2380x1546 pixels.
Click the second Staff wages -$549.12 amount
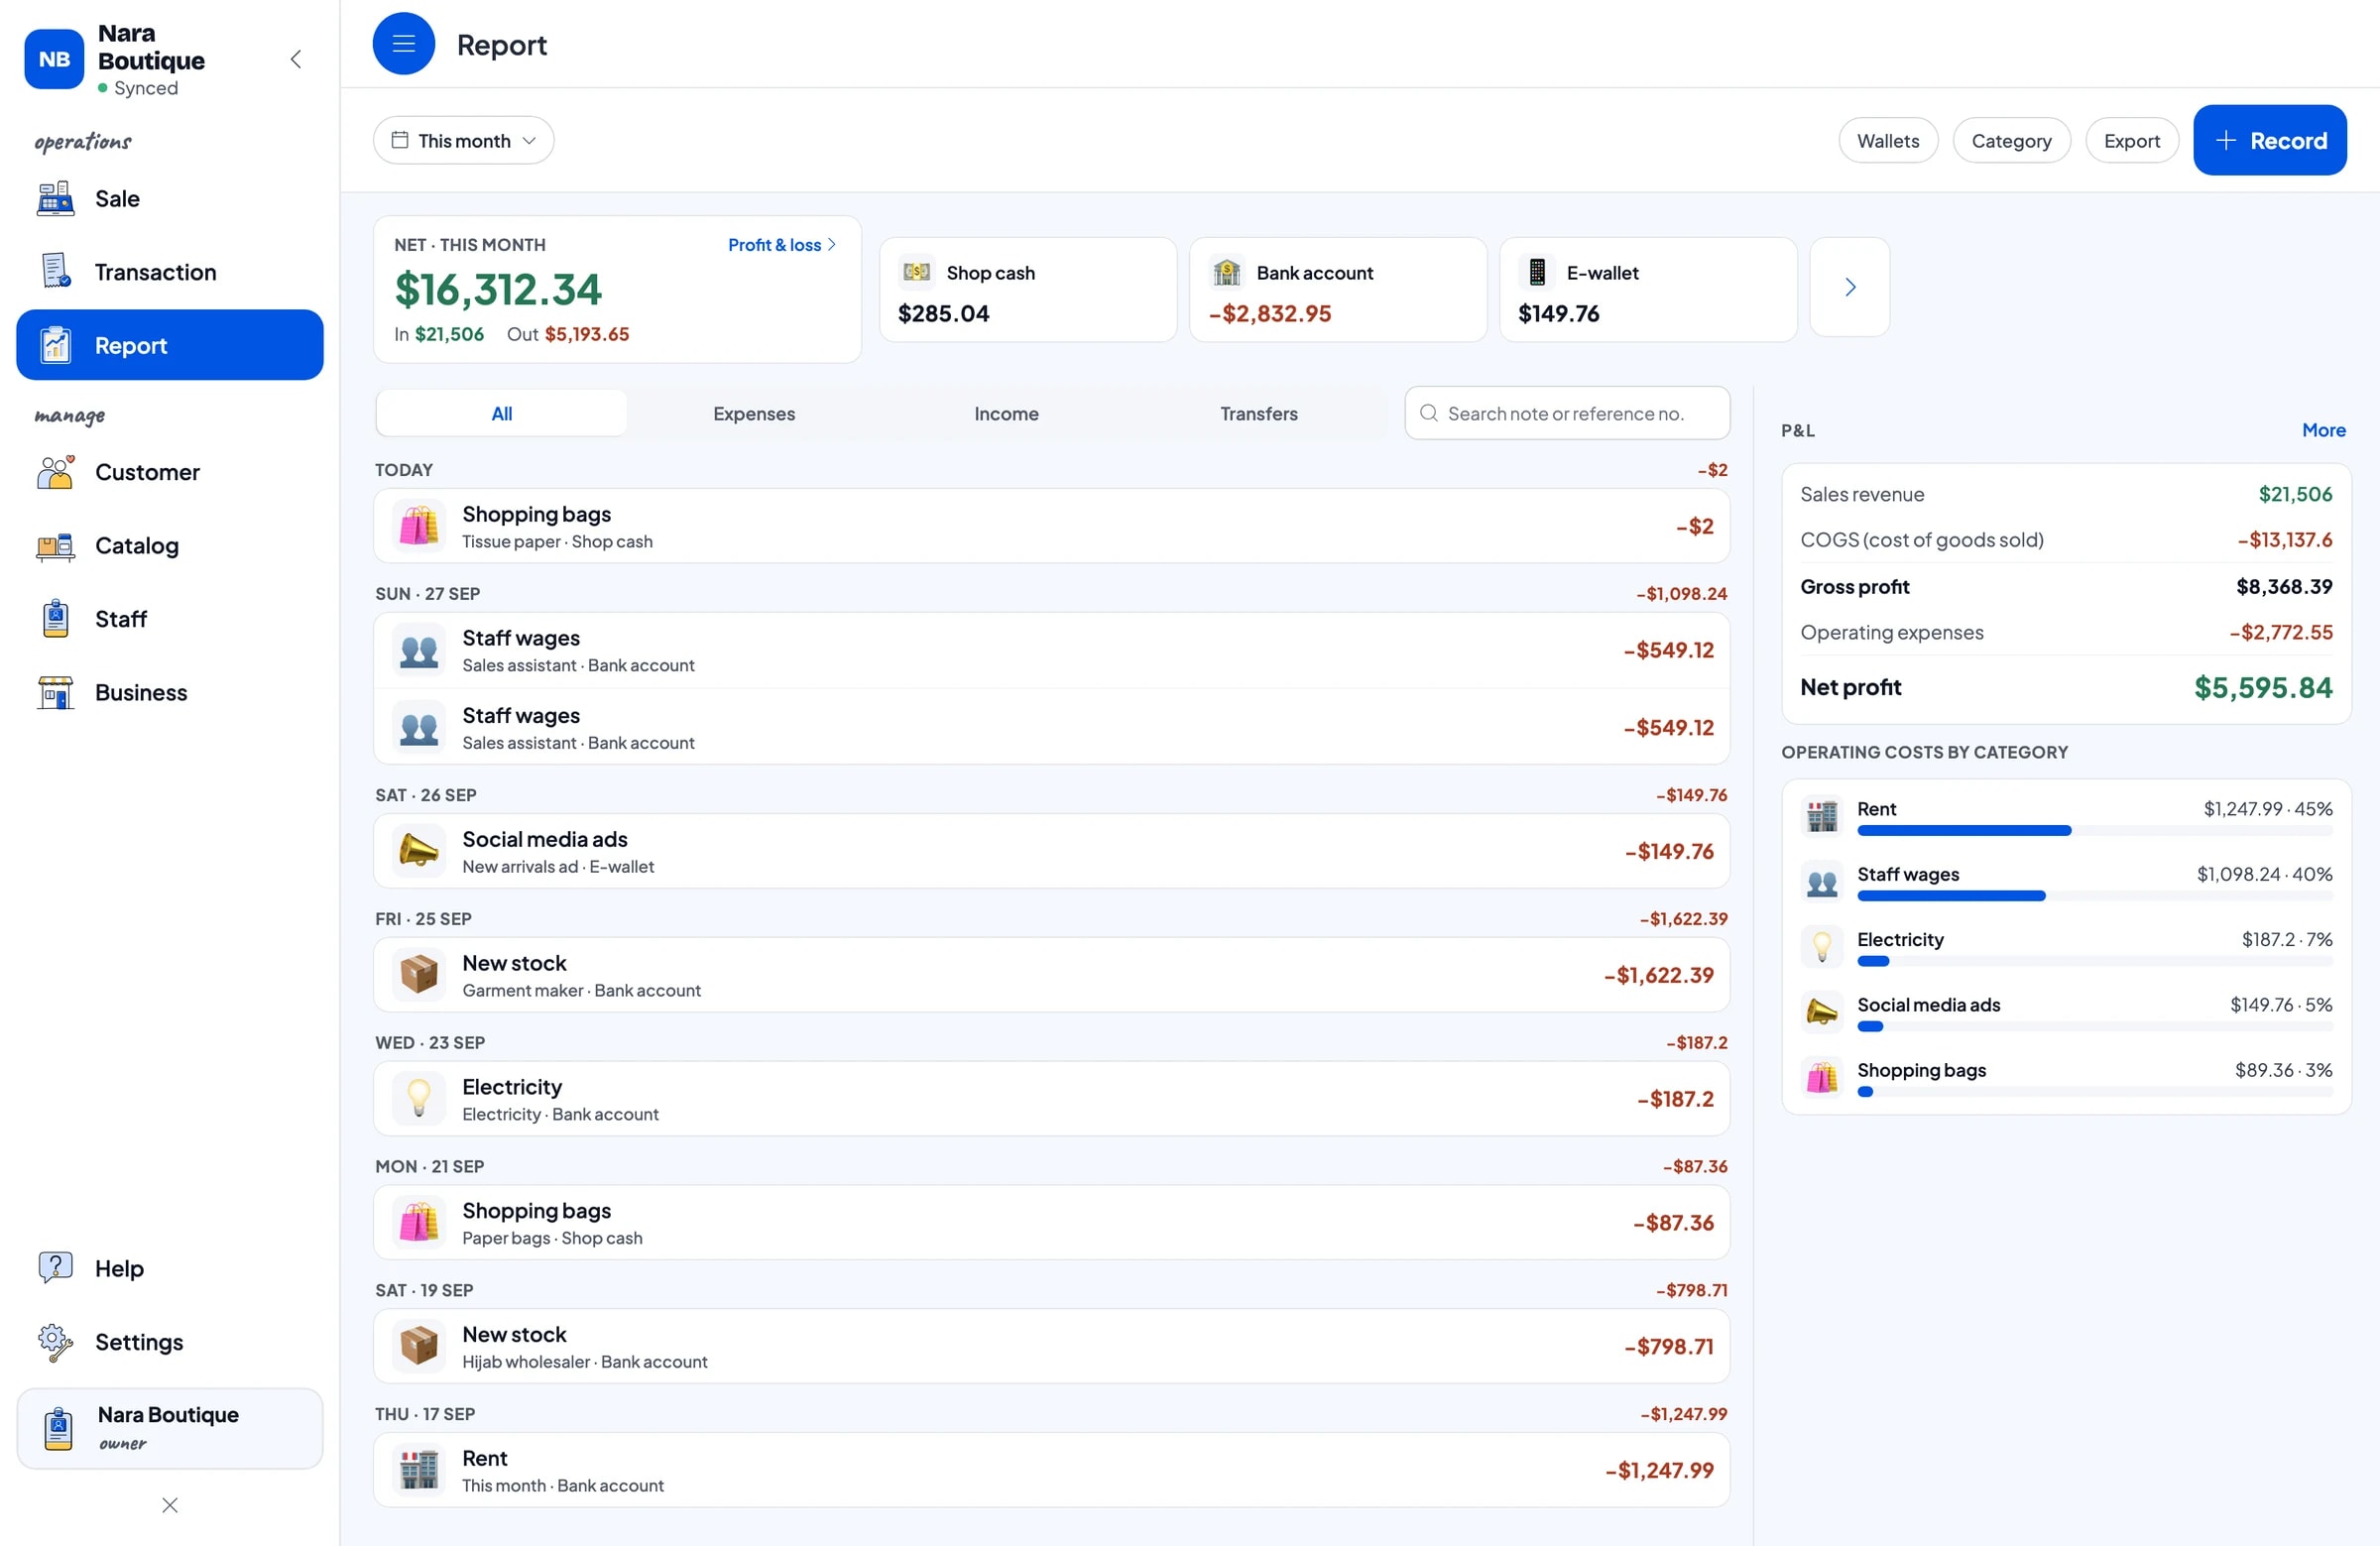tap(1668, 727)
